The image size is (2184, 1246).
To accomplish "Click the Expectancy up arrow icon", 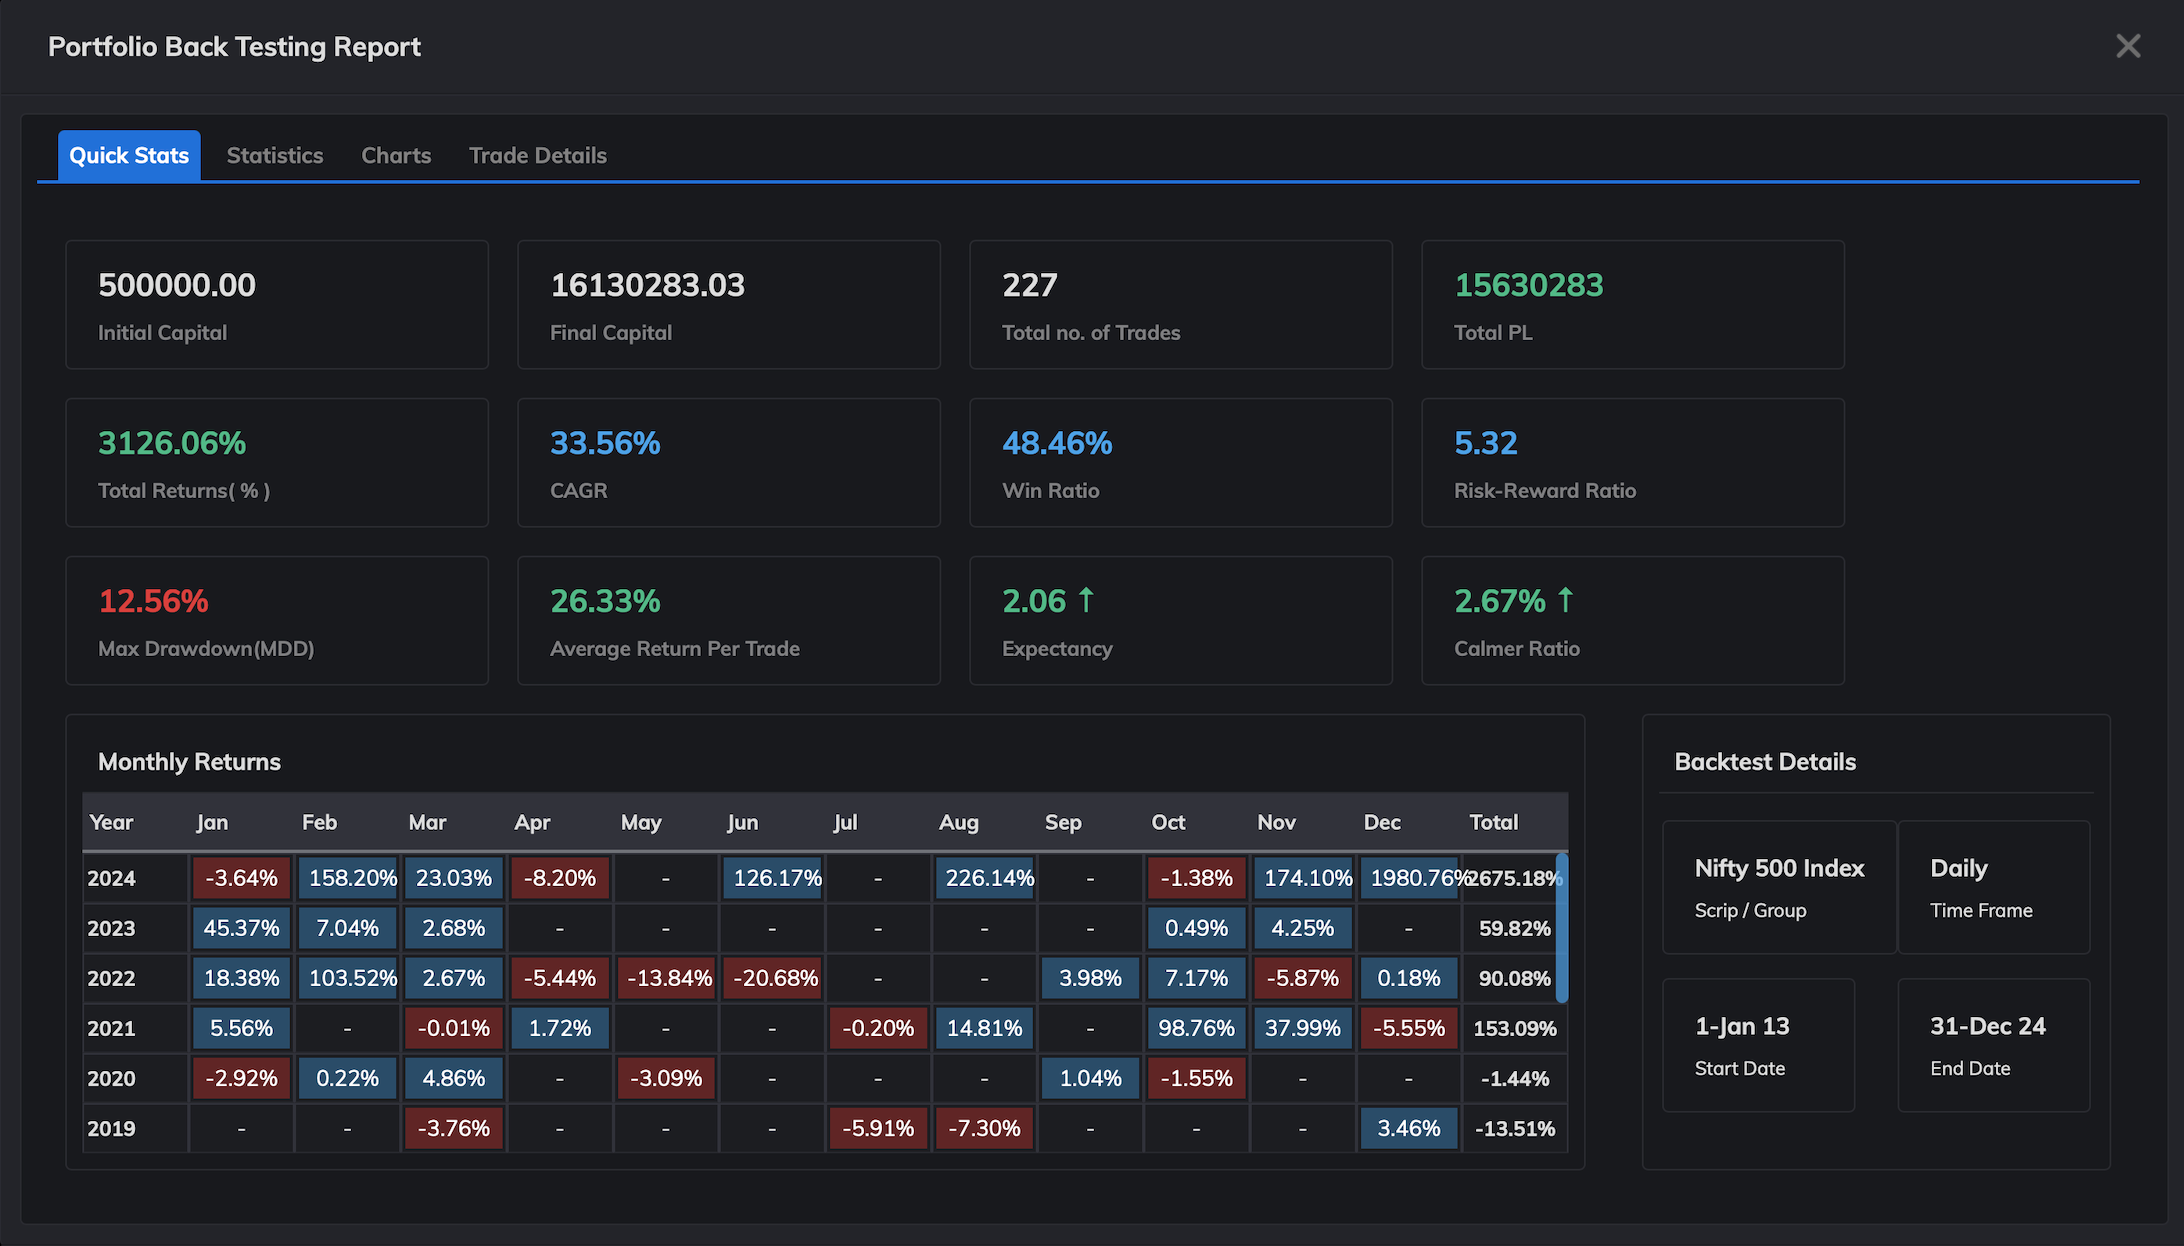I will [x=1086, y=600].
